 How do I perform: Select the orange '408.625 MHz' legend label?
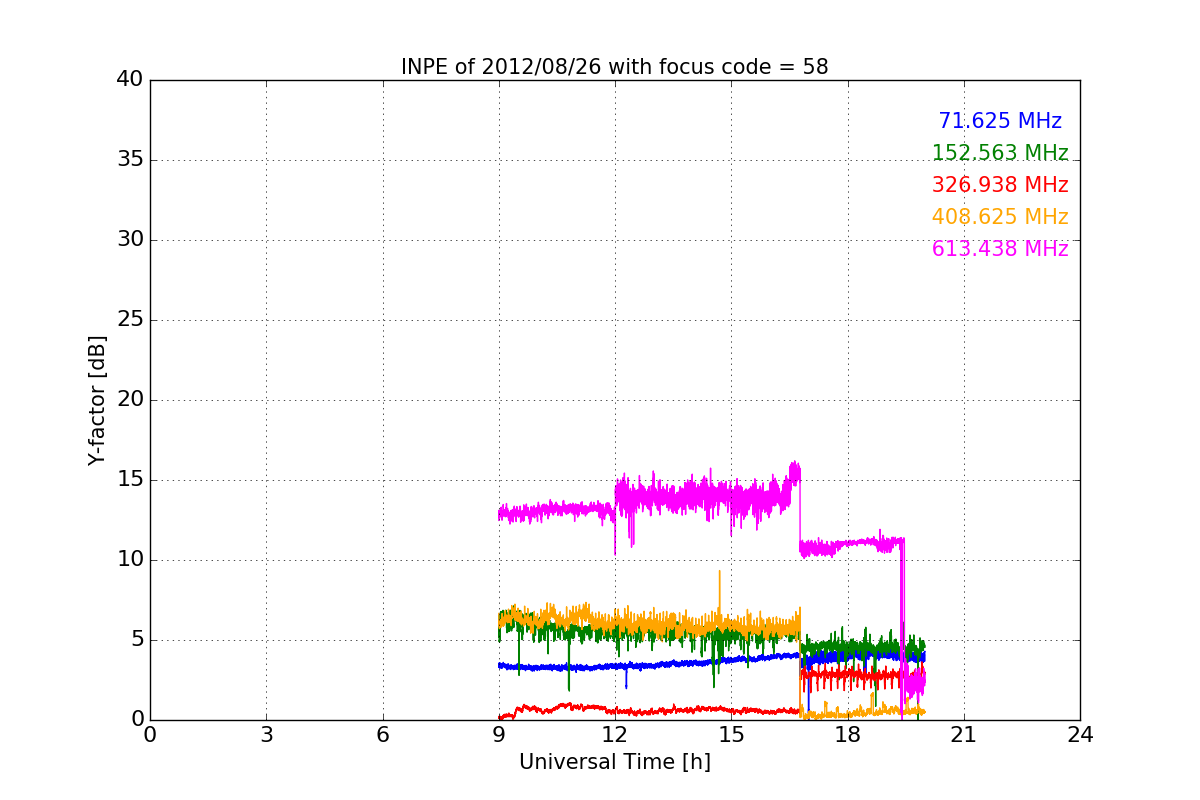(x=1000, y=217)
